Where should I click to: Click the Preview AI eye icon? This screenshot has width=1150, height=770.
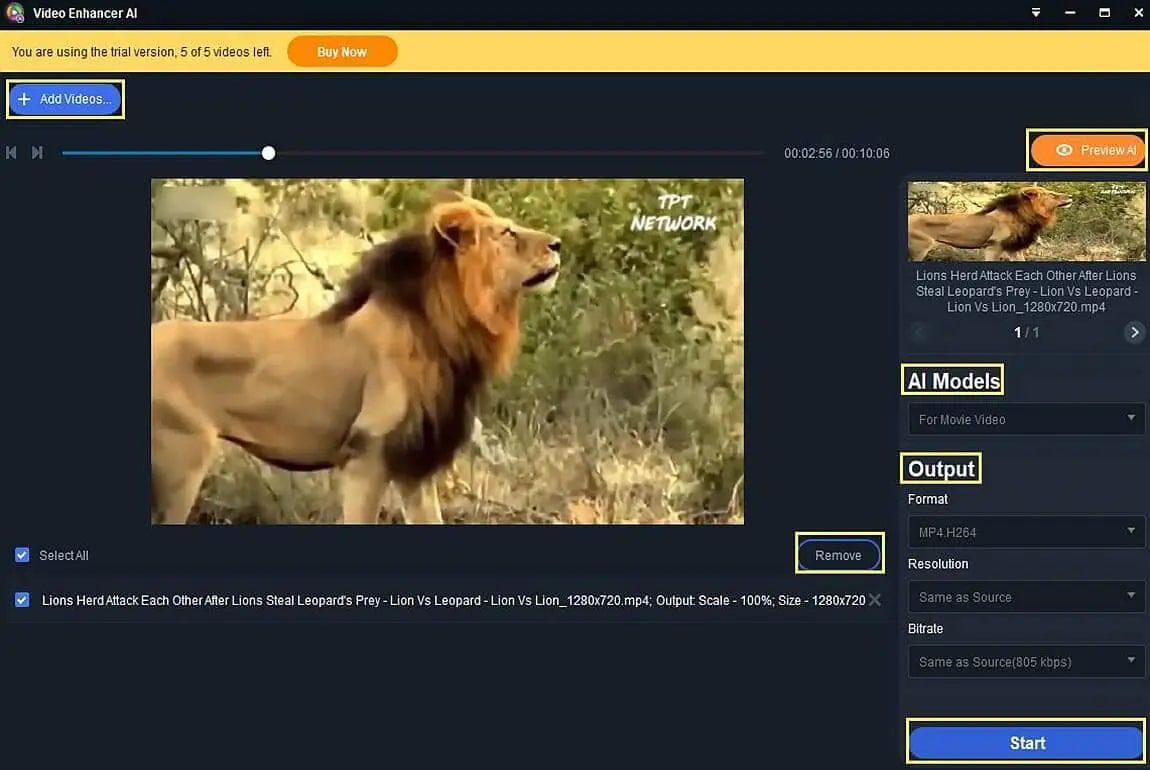point(1064,149)
